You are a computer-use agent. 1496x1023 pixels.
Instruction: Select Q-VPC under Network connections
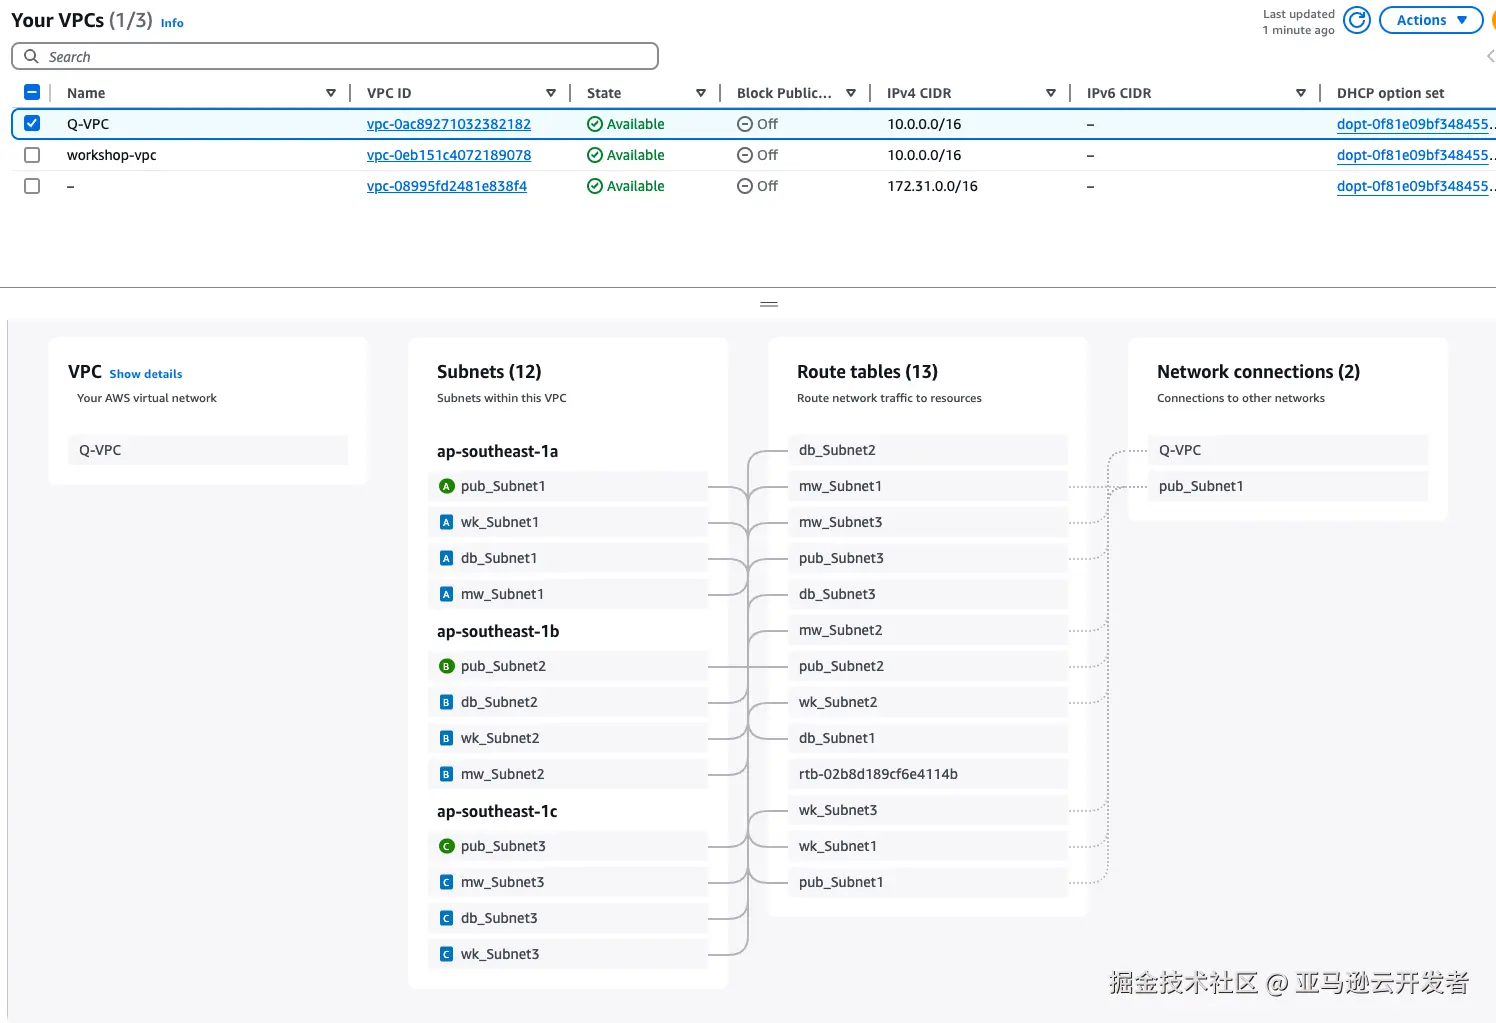[x=1288, y=450]
